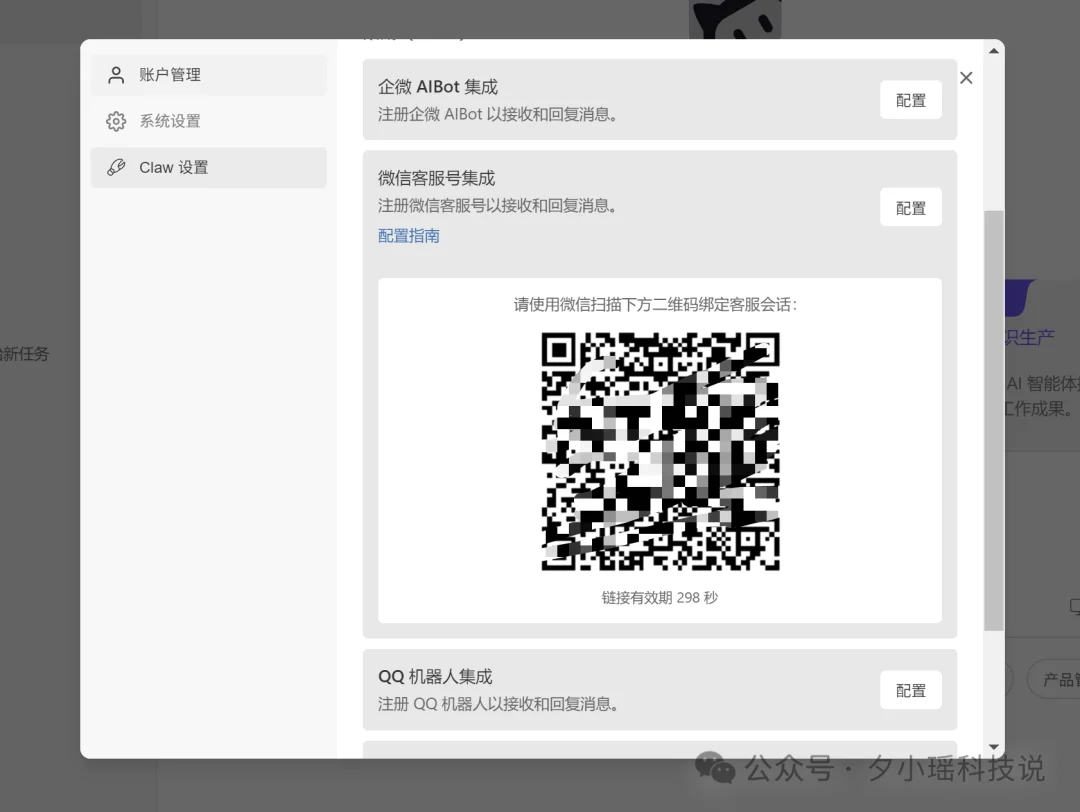1080x812 pixels.
Task: Open 配置 for 企微 AIBot 集成
Action: (x=910, y=100)
